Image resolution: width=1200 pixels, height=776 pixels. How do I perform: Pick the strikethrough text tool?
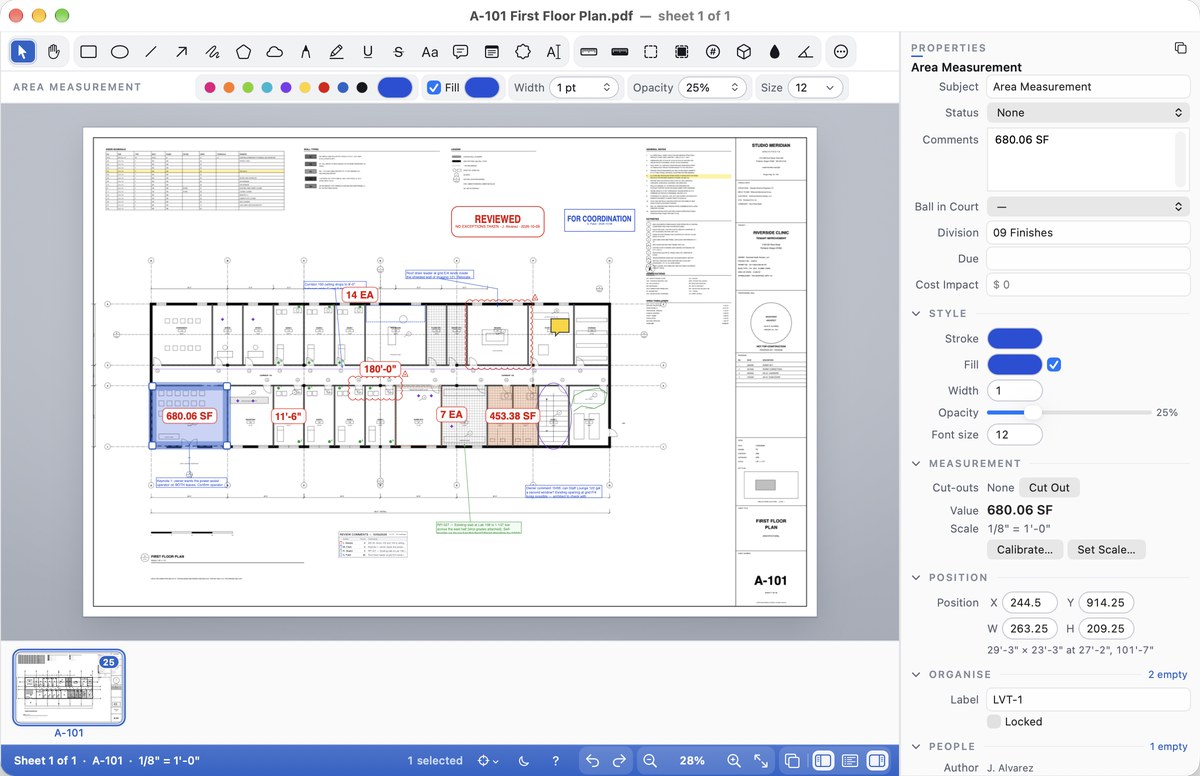point(398,51)
